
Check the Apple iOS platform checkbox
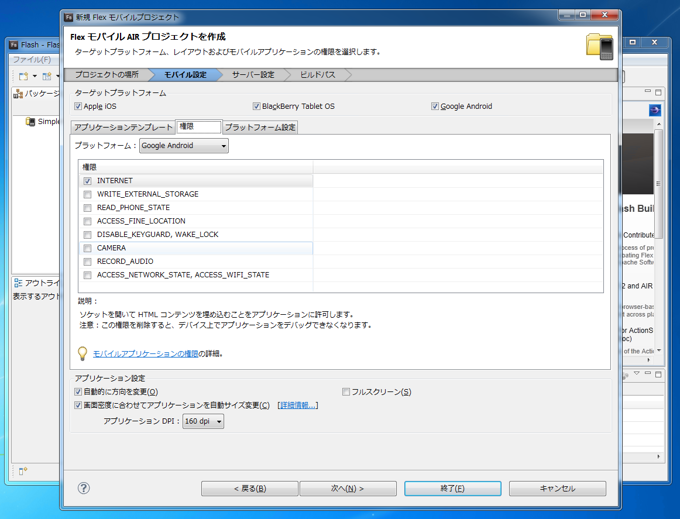tap(78, 106)
